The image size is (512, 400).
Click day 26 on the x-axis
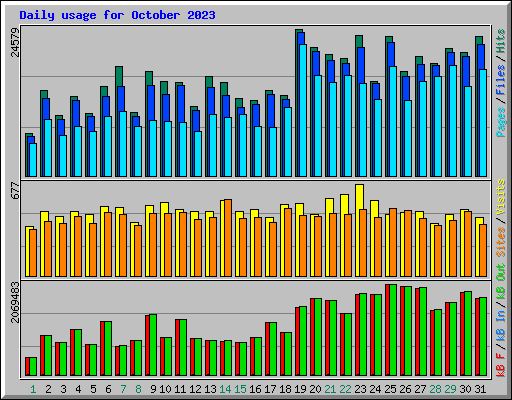[405, 389]
